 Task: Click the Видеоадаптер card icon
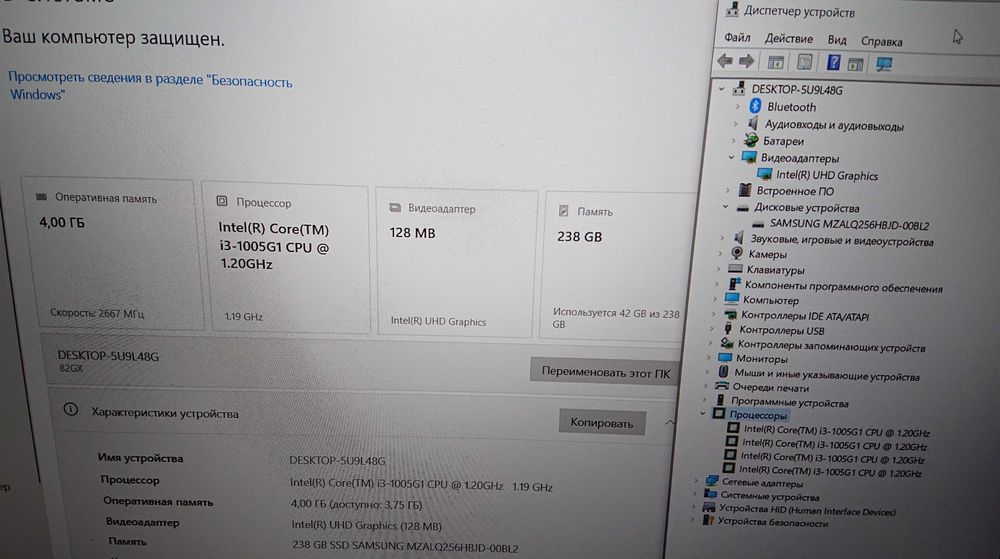click(x=395, y=208)
